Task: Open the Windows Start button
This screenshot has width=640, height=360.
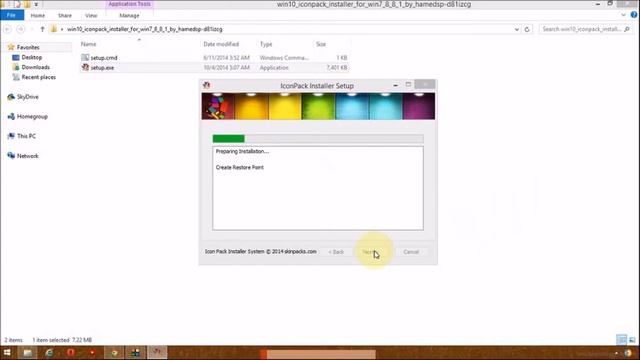Action: click(7, 352)
